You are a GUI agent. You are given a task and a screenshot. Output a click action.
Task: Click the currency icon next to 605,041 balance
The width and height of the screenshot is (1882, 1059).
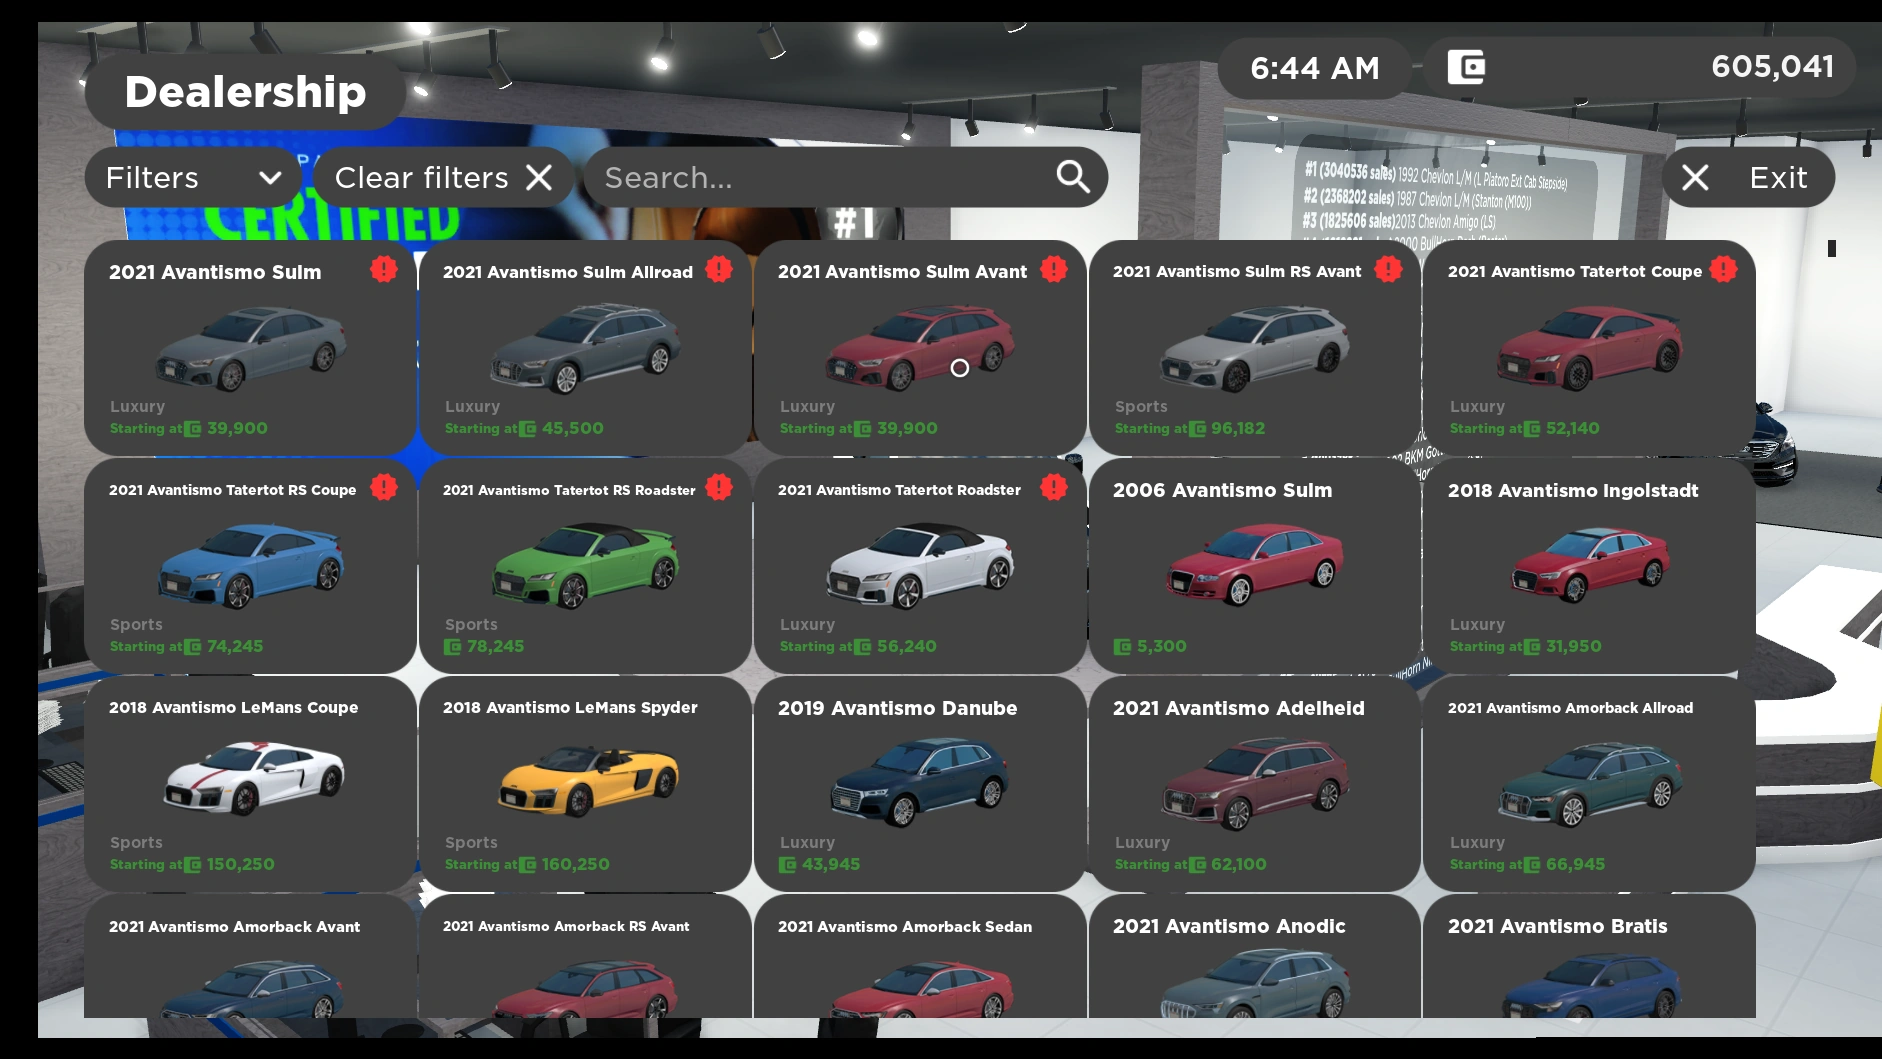tap(1463, 68)
